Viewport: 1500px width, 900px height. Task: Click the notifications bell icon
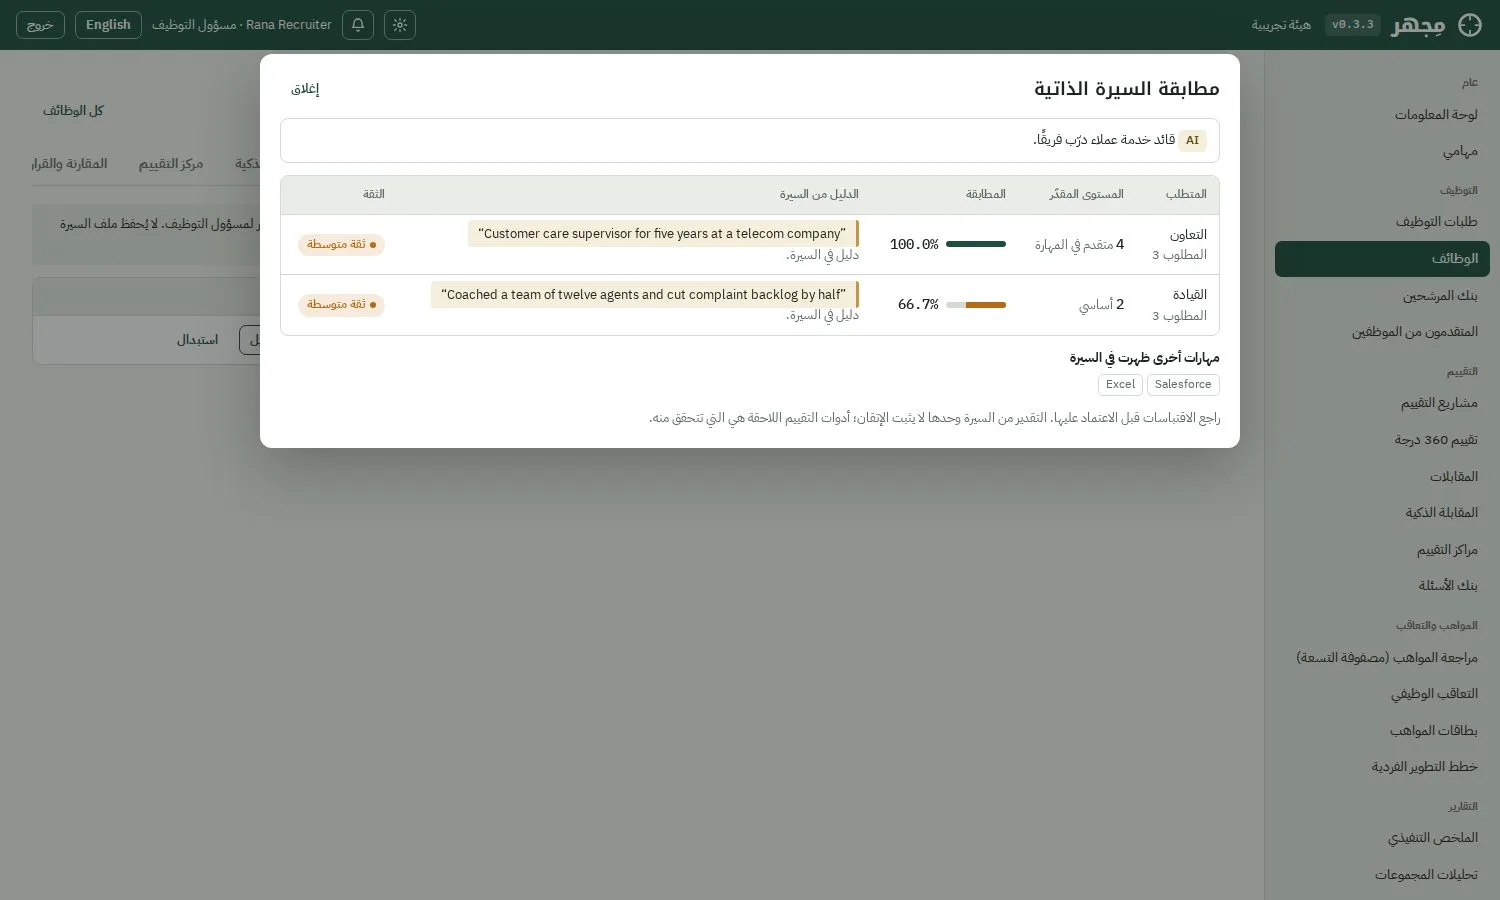click(358, 25)
